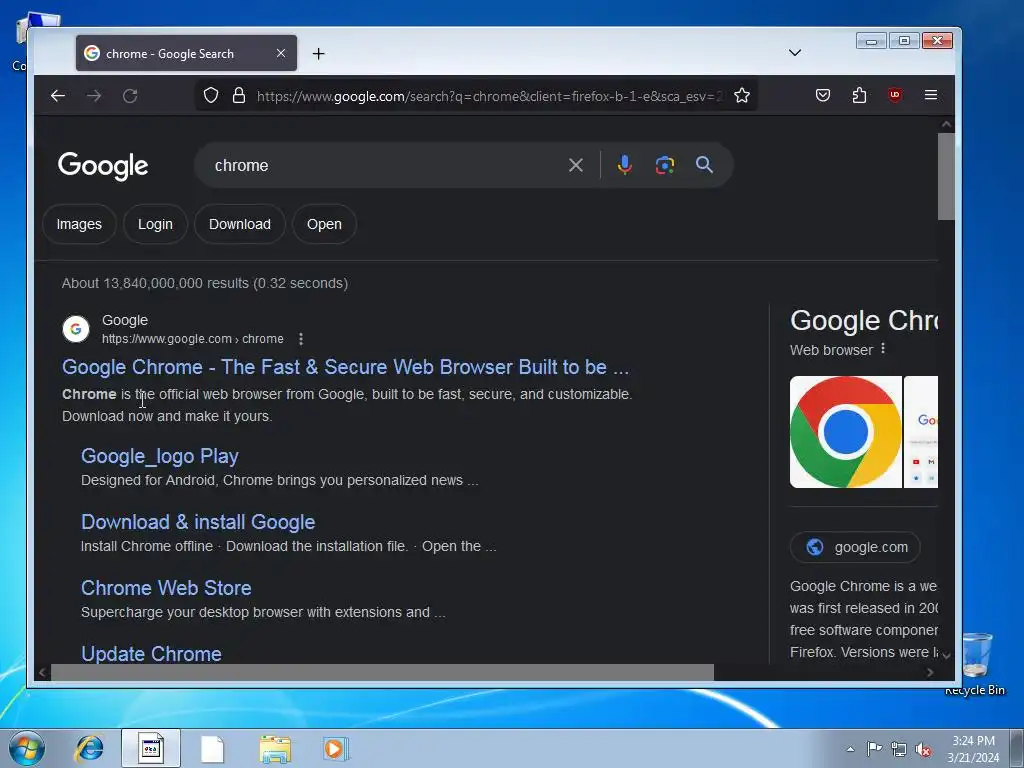The width and height of the screenshot is (1024, 768).
Task: Open the Chrome Web Store sitelink
Action: [x=166, y=588]
